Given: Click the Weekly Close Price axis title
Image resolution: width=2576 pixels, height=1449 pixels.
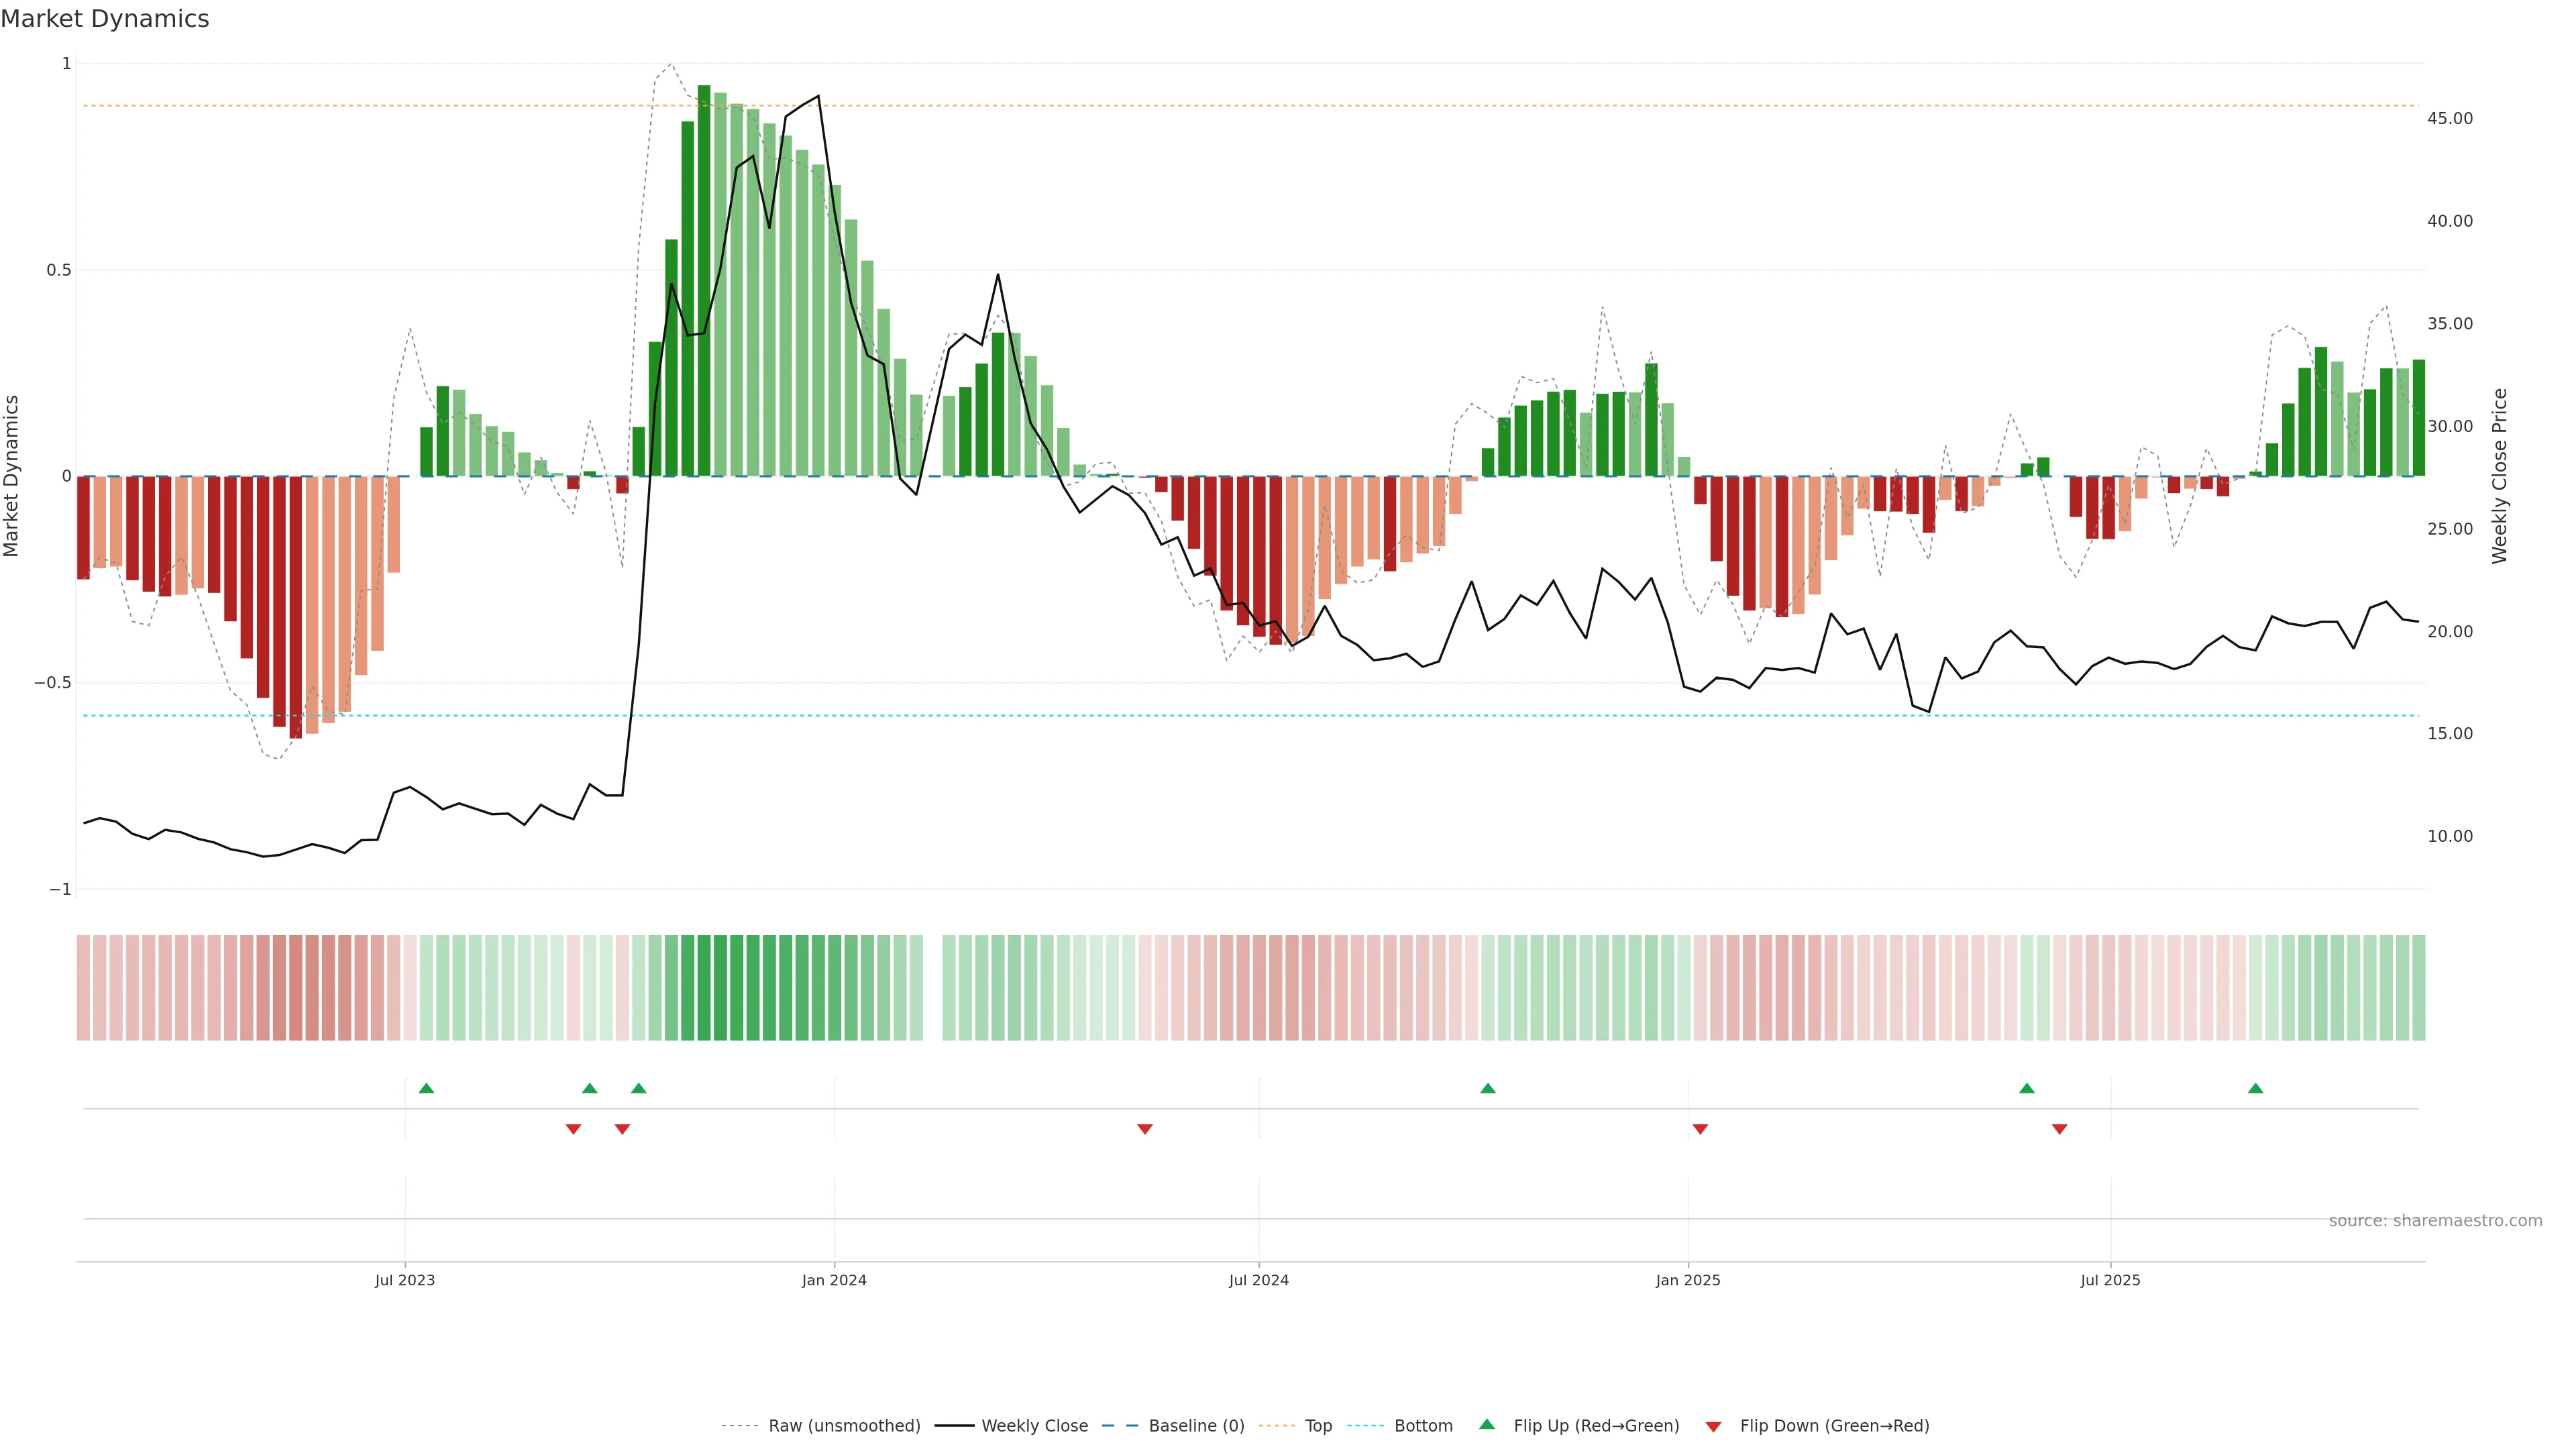Looking at the screenshot, I should coord(2499,476).
